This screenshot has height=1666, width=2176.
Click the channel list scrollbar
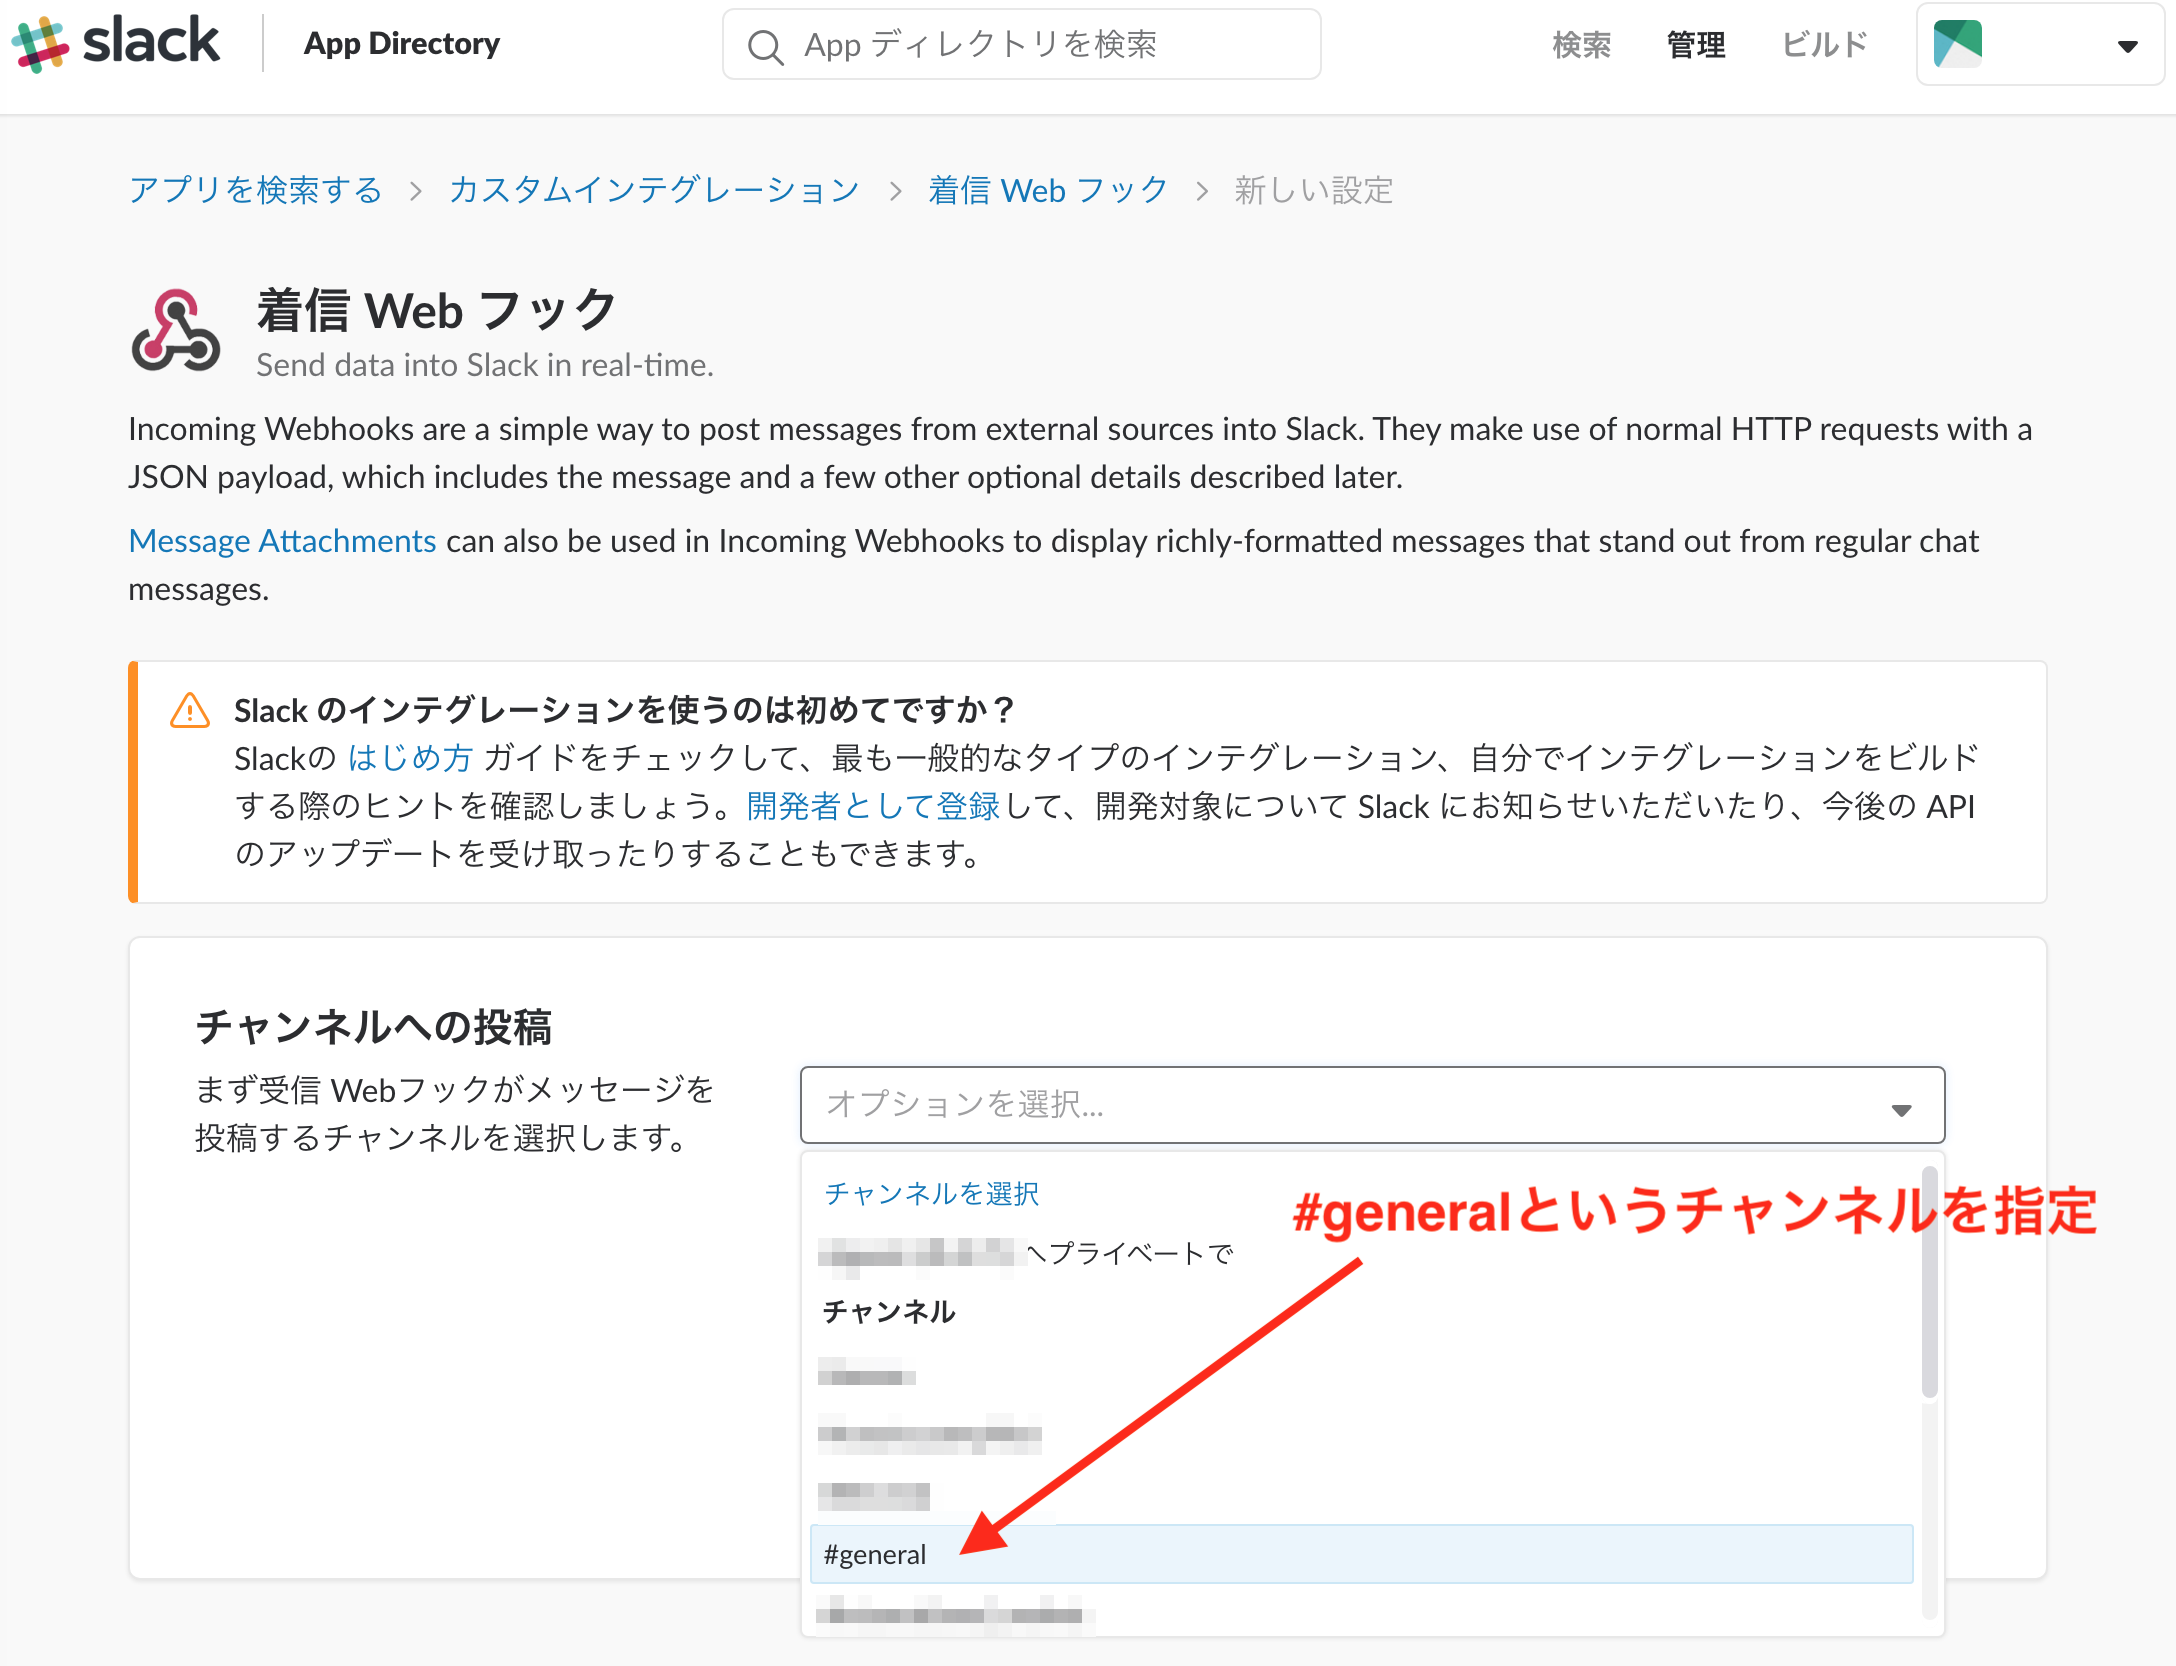tap(1929, 1281)
